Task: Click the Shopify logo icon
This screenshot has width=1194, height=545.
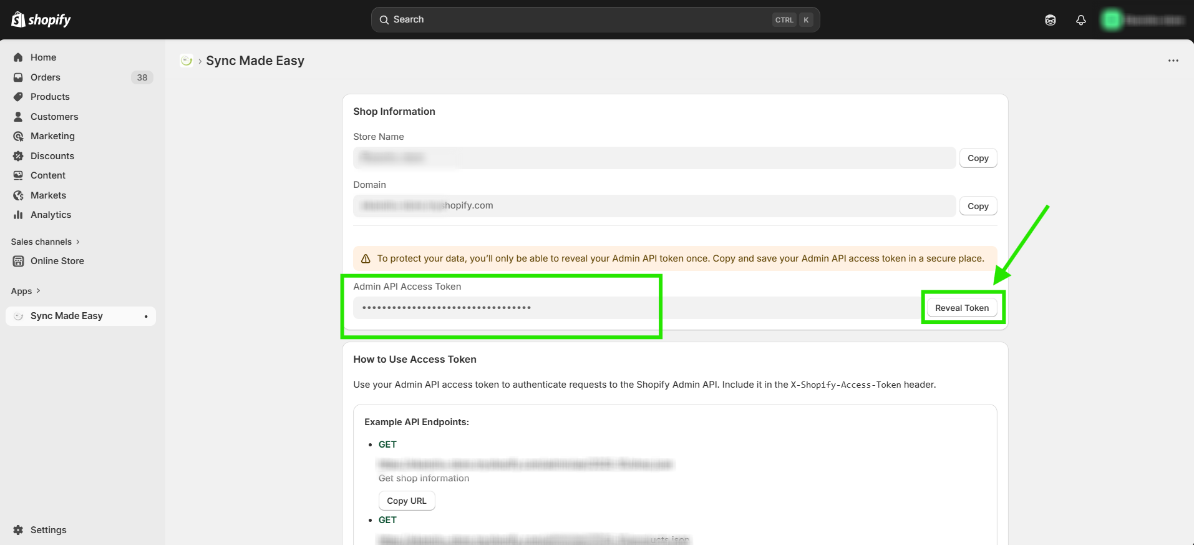Action: pyautogui.click(x=17, y=19)
